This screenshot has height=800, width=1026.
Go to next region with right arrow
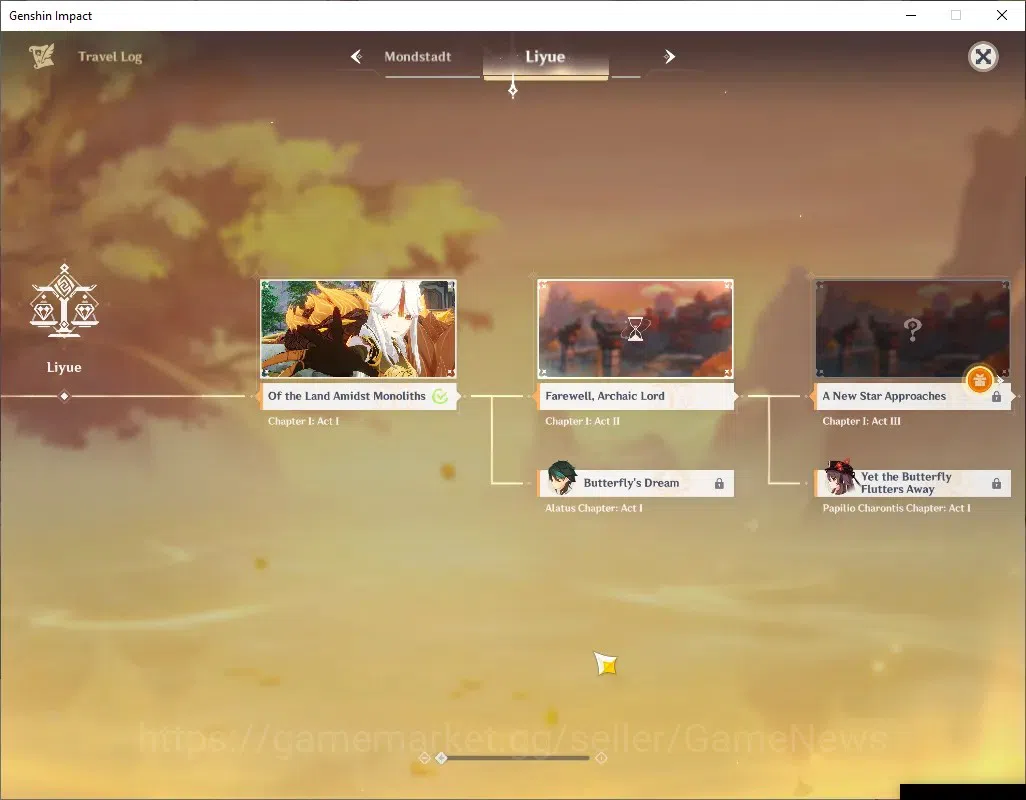[669, 57]
